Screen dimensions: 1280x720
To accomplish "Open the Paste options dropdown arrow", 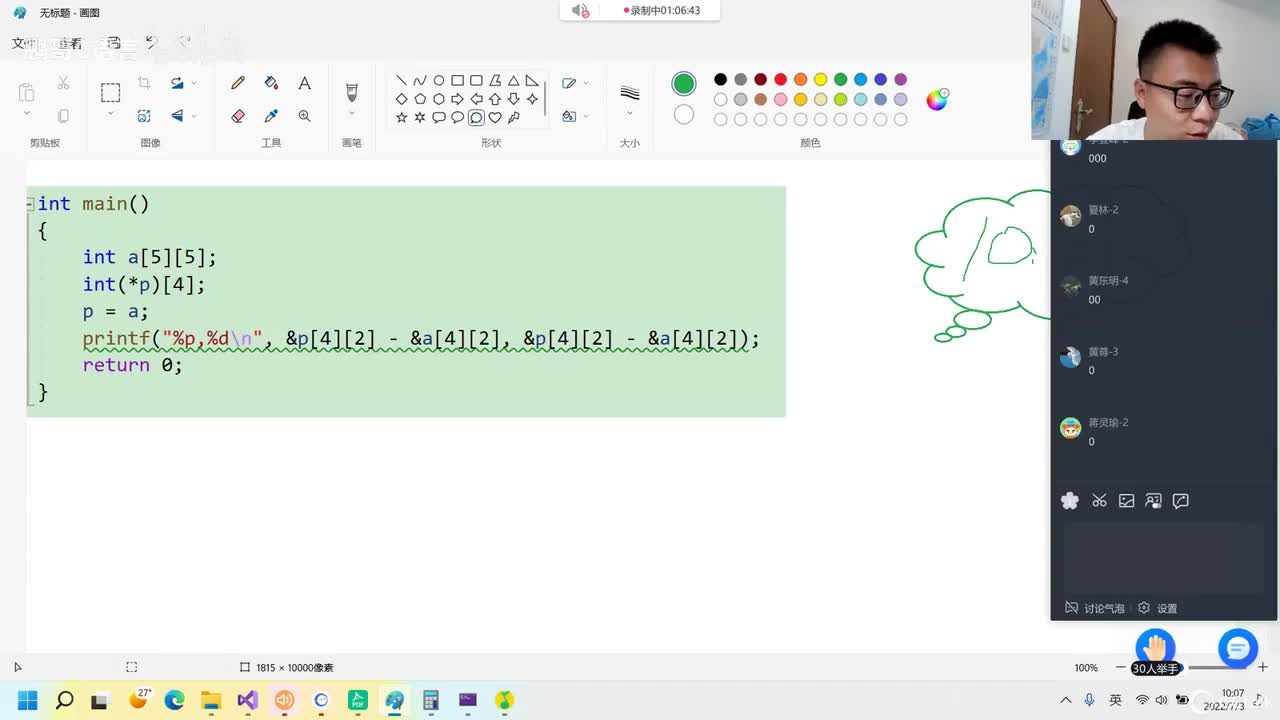I will (x=26, y=114).
